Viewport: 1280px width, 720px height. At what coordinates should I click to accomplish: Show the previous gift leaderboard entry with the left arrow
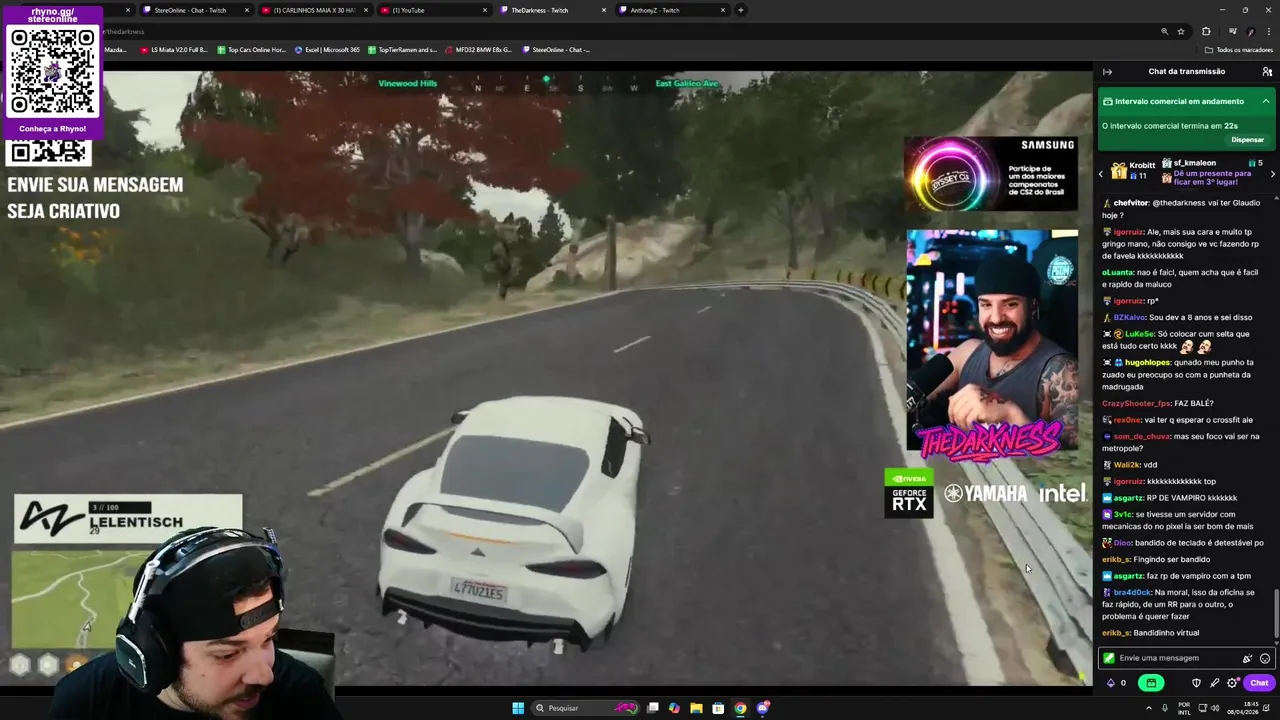tap(1101, 174)
